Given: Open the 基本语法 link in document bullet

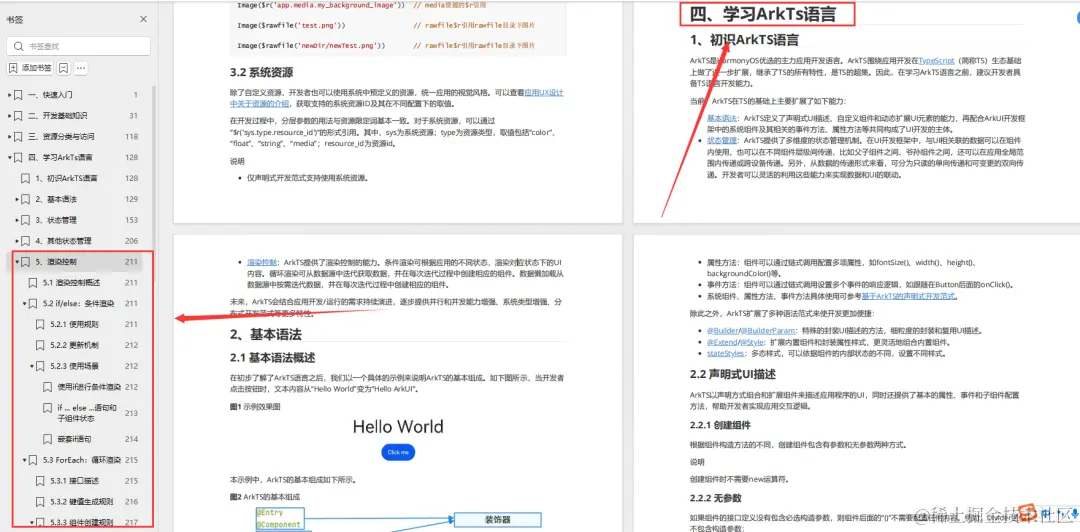Looking at the screenshot, I should click(x=723, y=117).
